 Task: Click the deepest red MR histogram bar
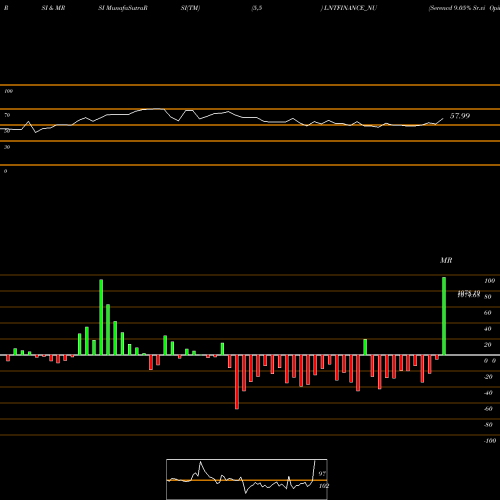point(237,382)
